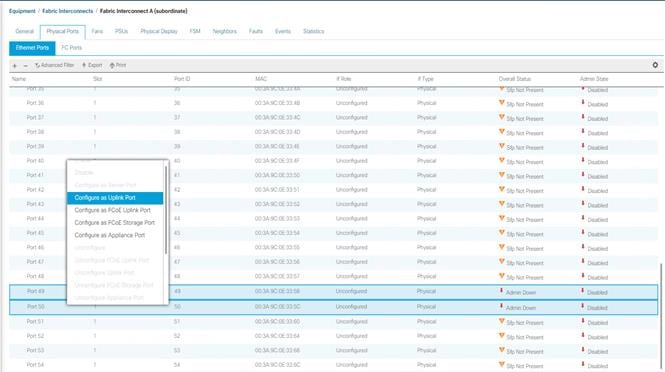
Task: Open the Neighbors tab
Action: pos(225,31)
